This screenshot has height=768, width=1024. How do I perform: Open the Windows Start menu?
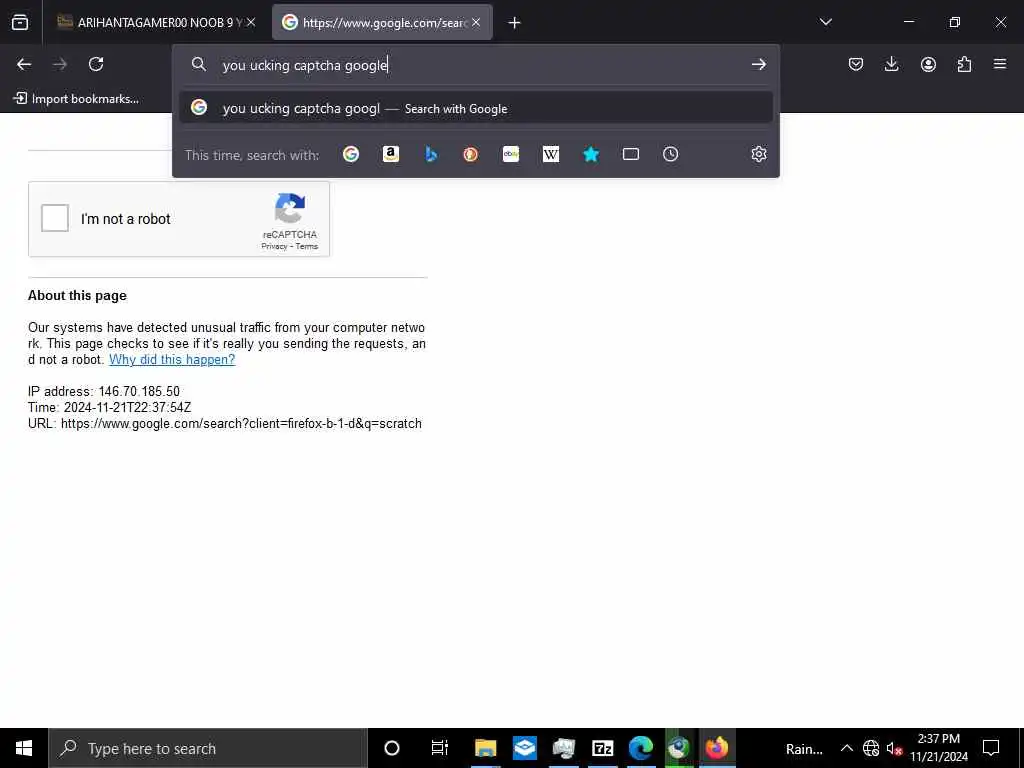(x=24, y=748)
